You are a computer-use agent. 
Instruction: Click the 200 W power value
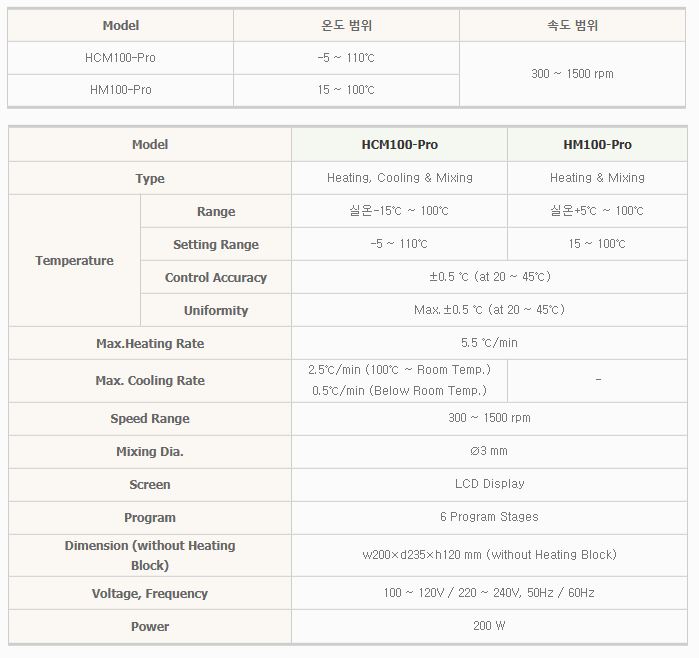pos(489,626)
